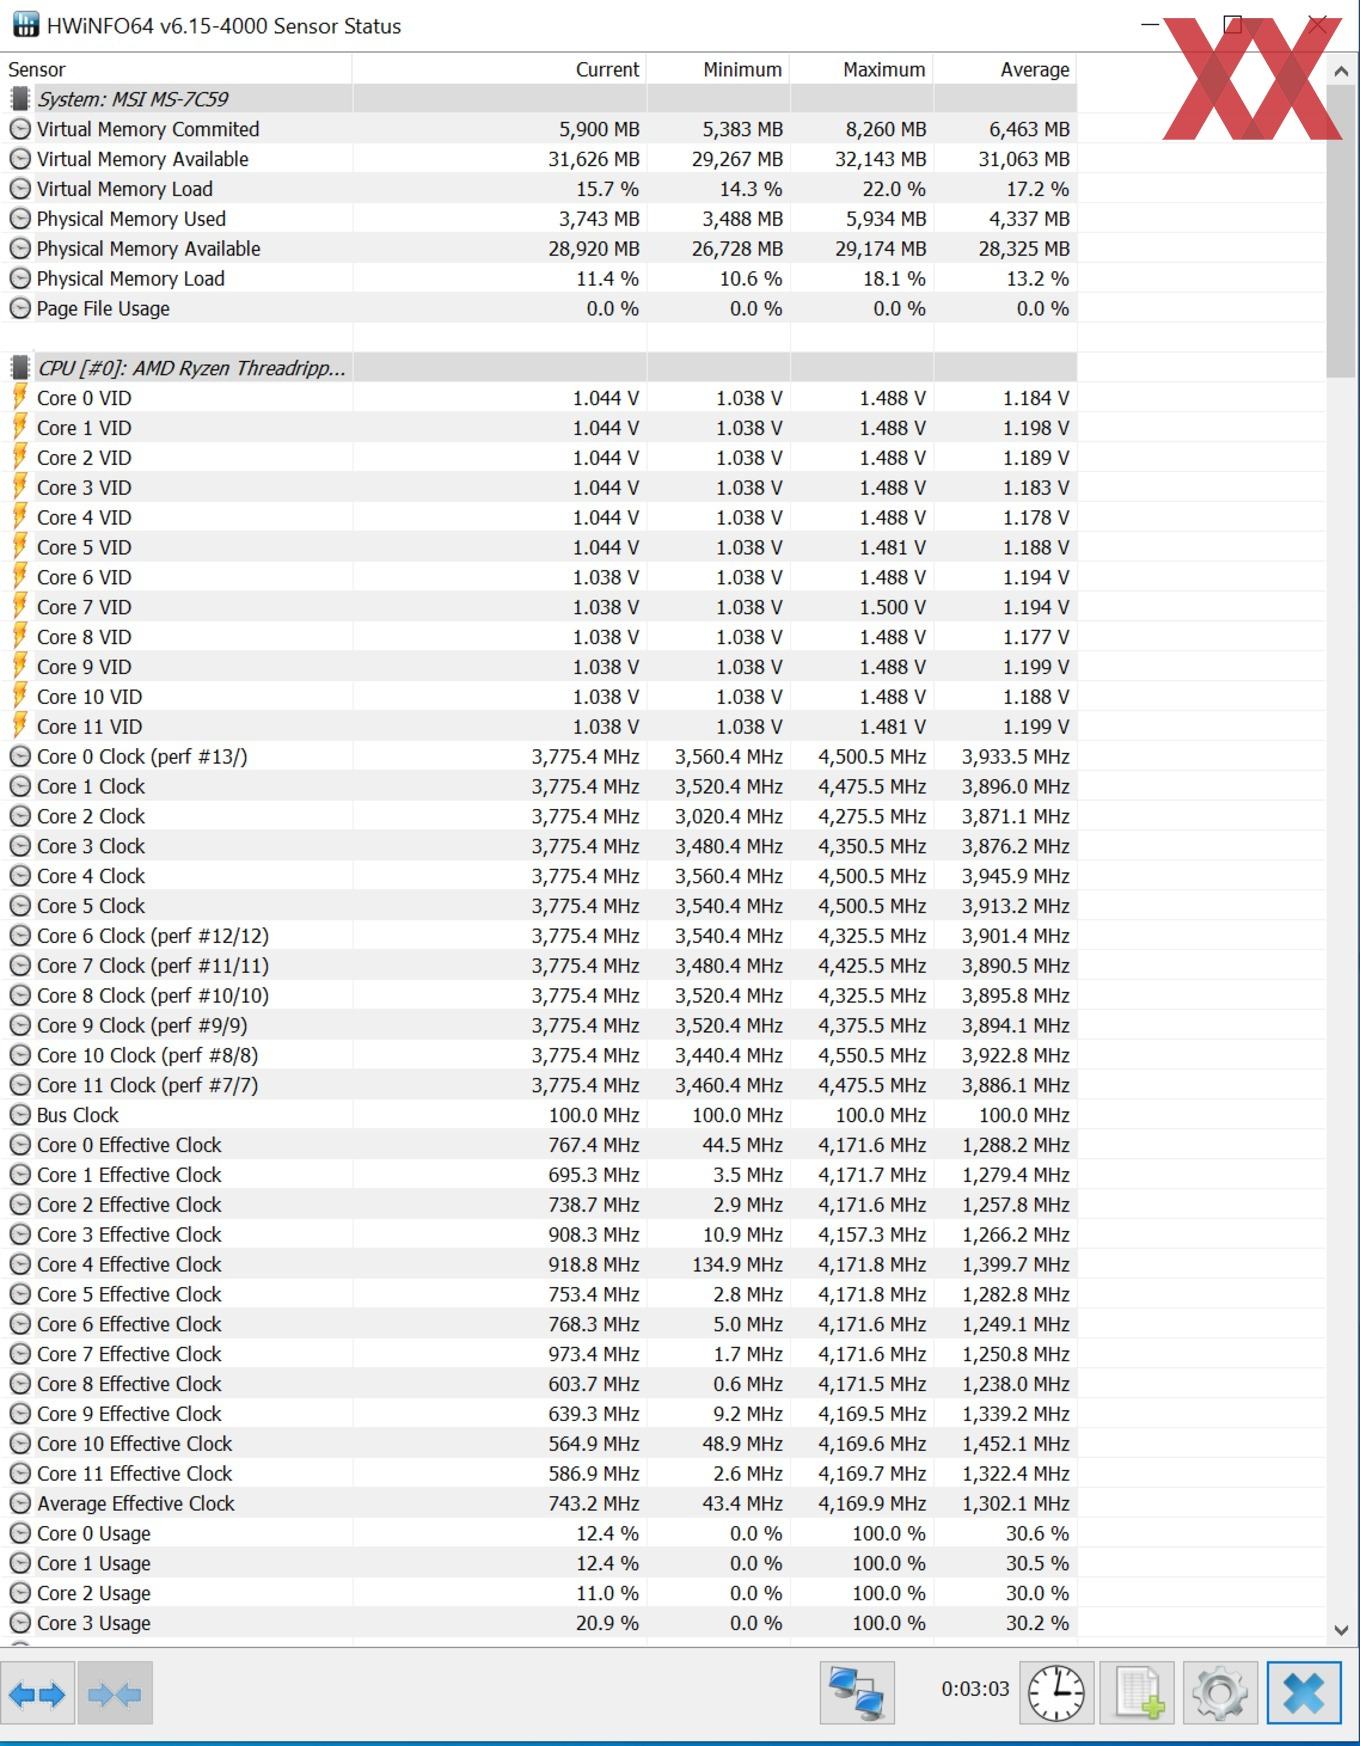Click the 0:03:03 elapsed time readout

(975, 1689)
